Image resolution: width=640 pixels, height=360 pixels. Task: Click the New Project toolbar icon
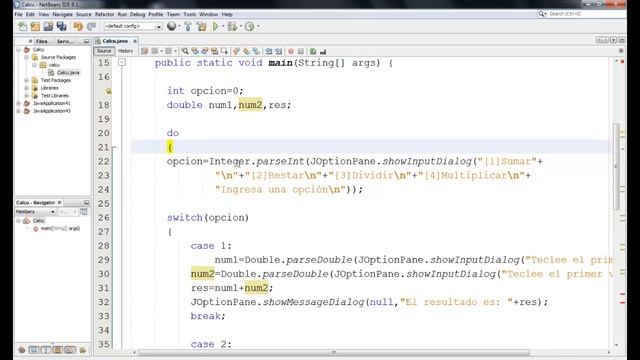35,27
